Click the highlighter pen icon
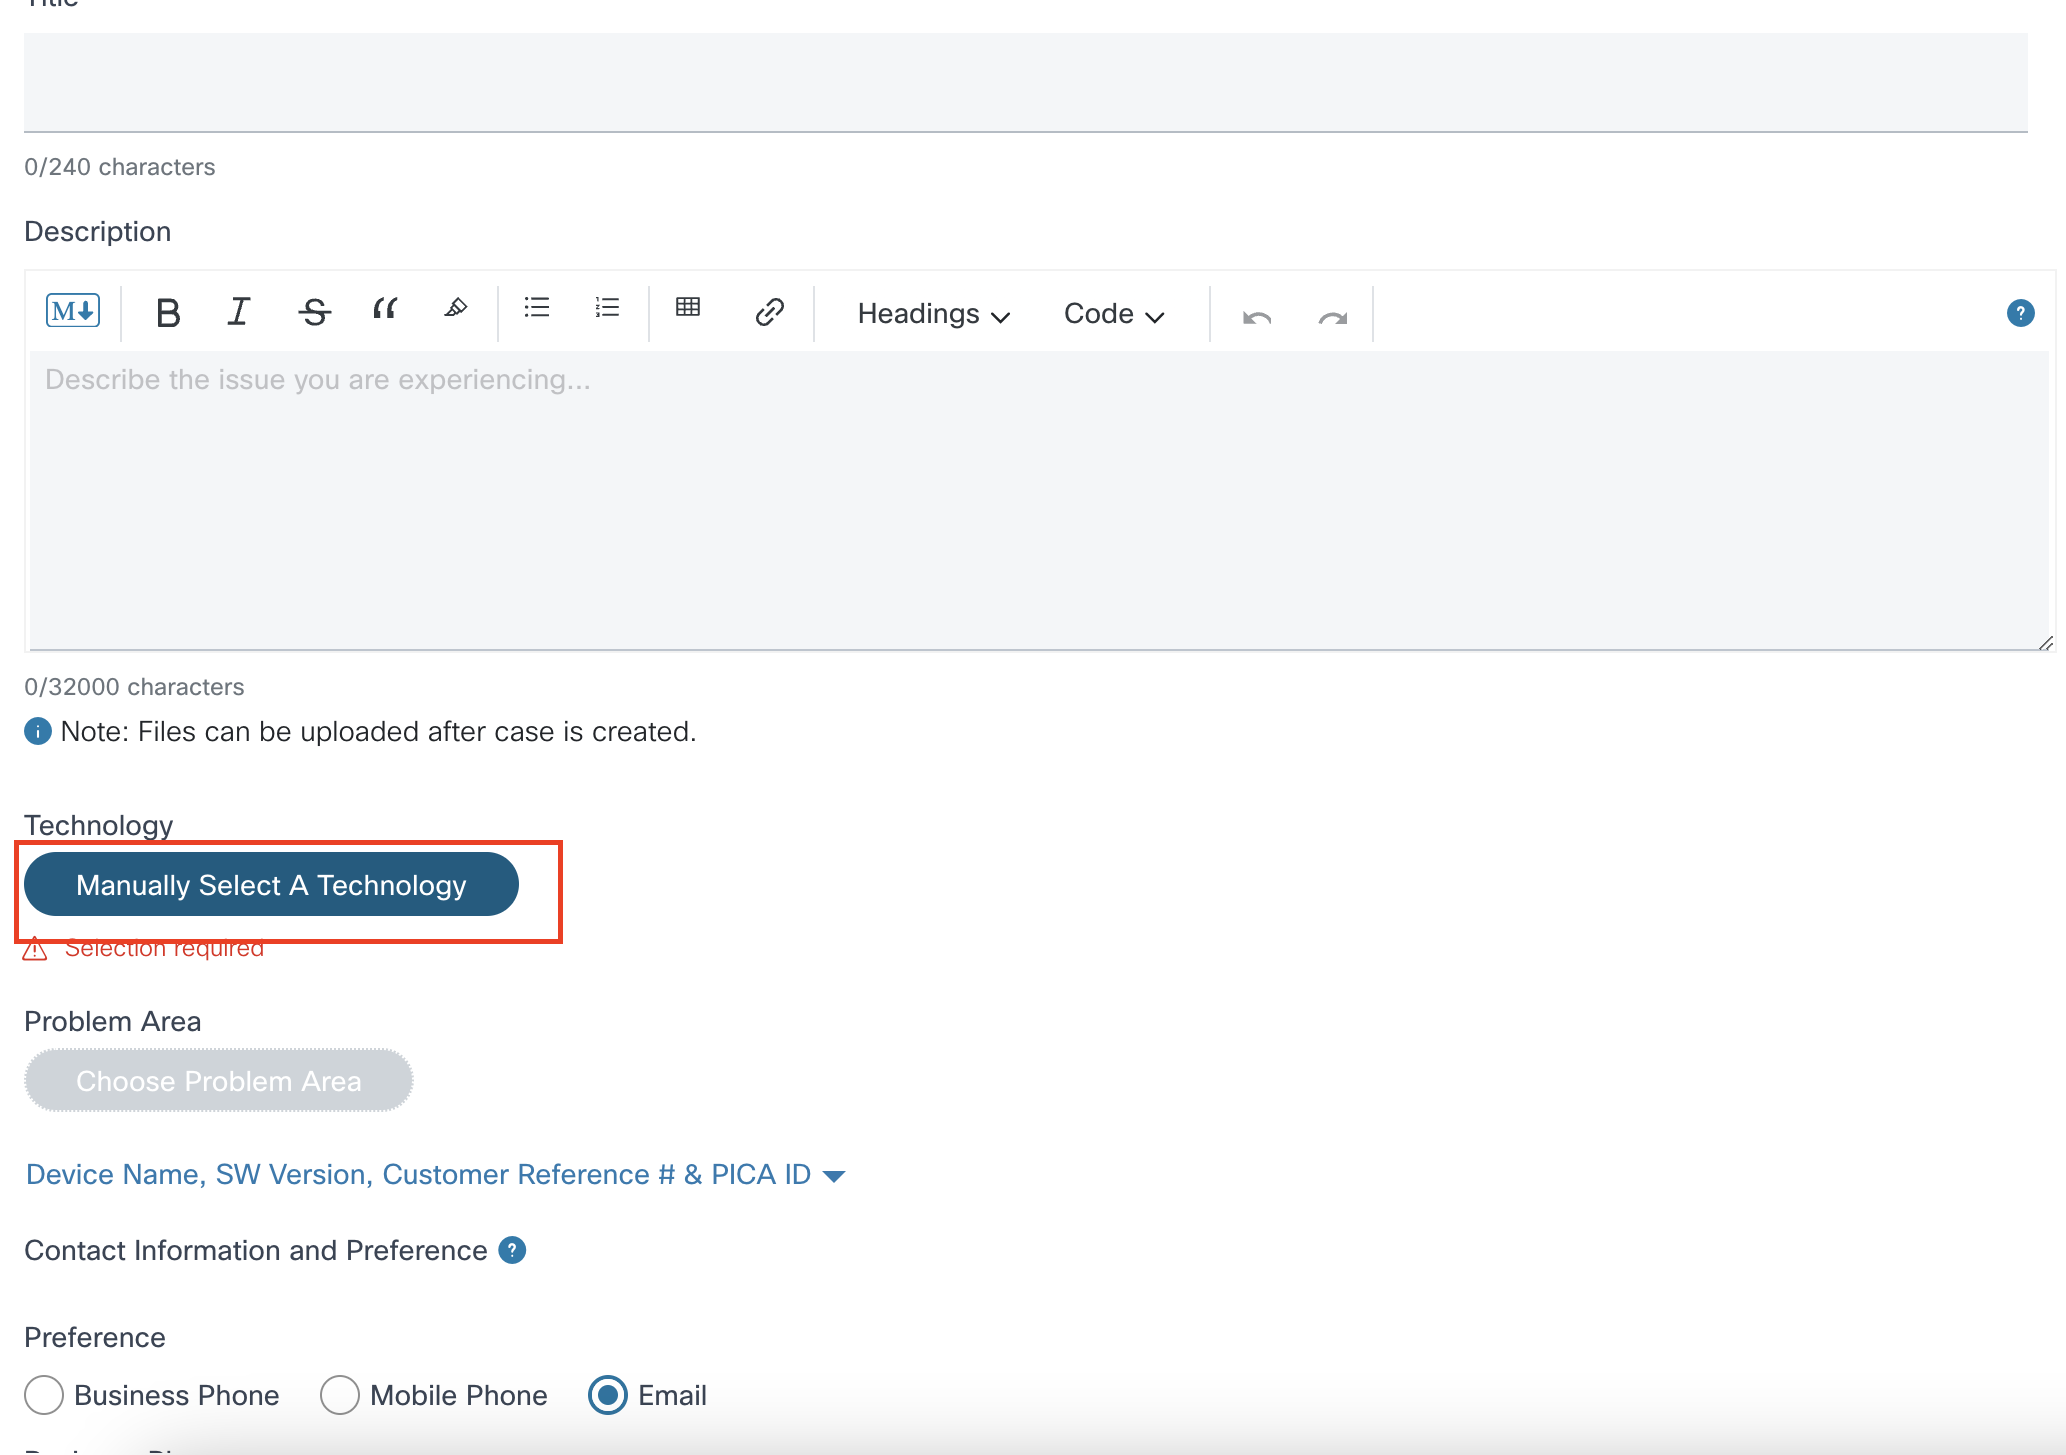This screenshot has width=2066, height=1455. click(455, 309)
